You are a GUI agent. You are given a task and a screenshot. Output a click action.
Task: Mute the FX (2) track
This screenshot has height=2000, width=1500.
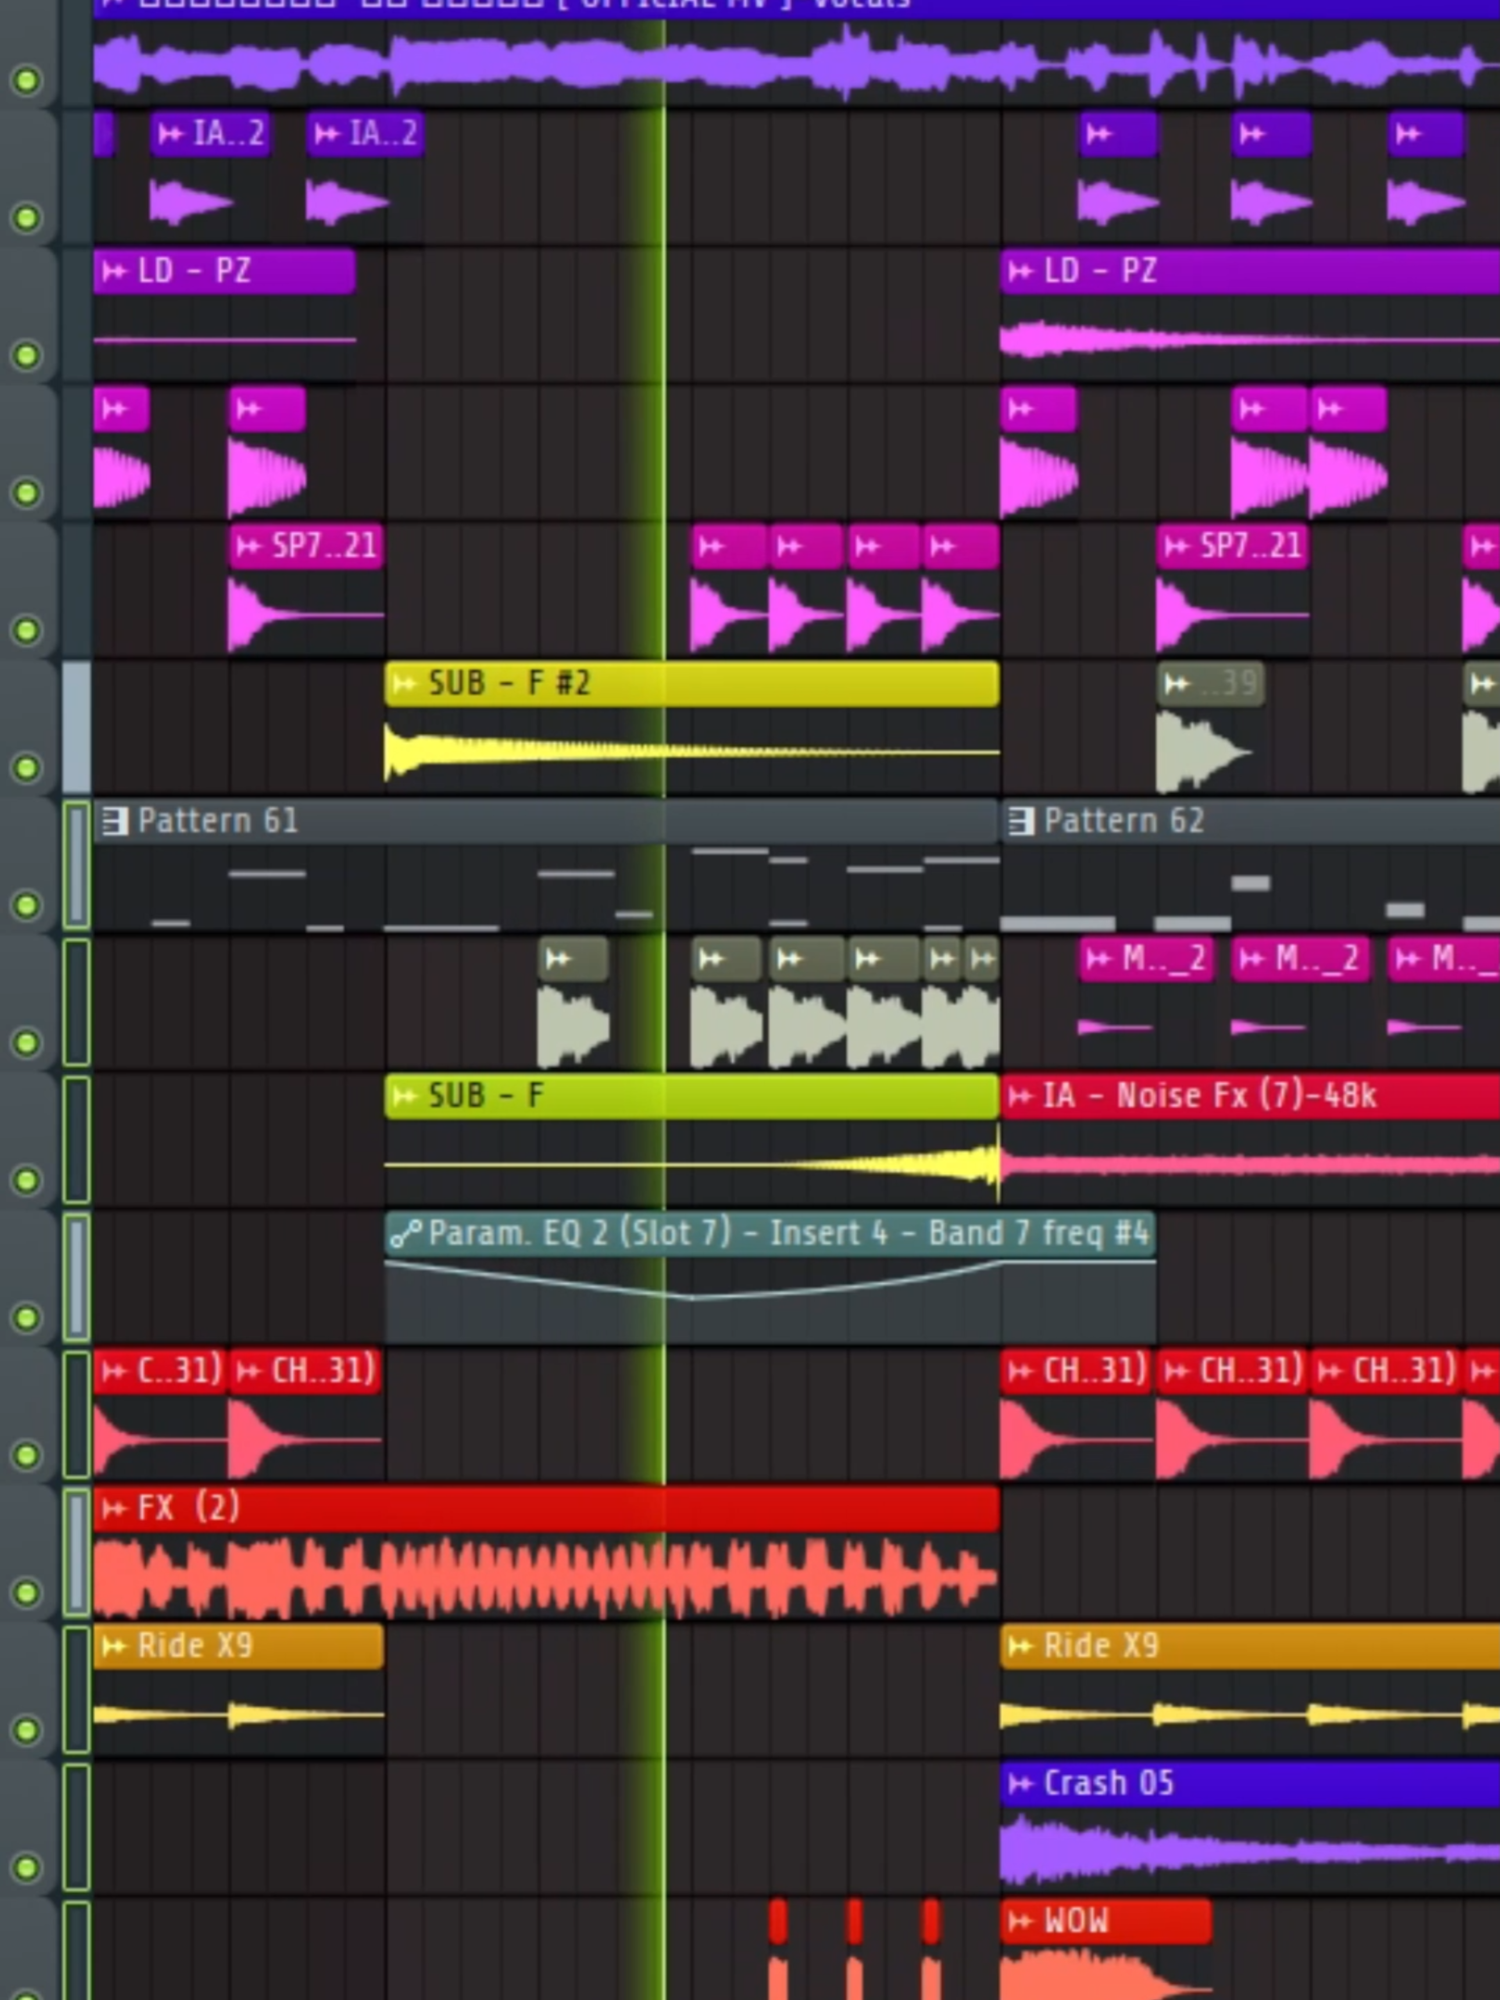(x=27, y=1593)
